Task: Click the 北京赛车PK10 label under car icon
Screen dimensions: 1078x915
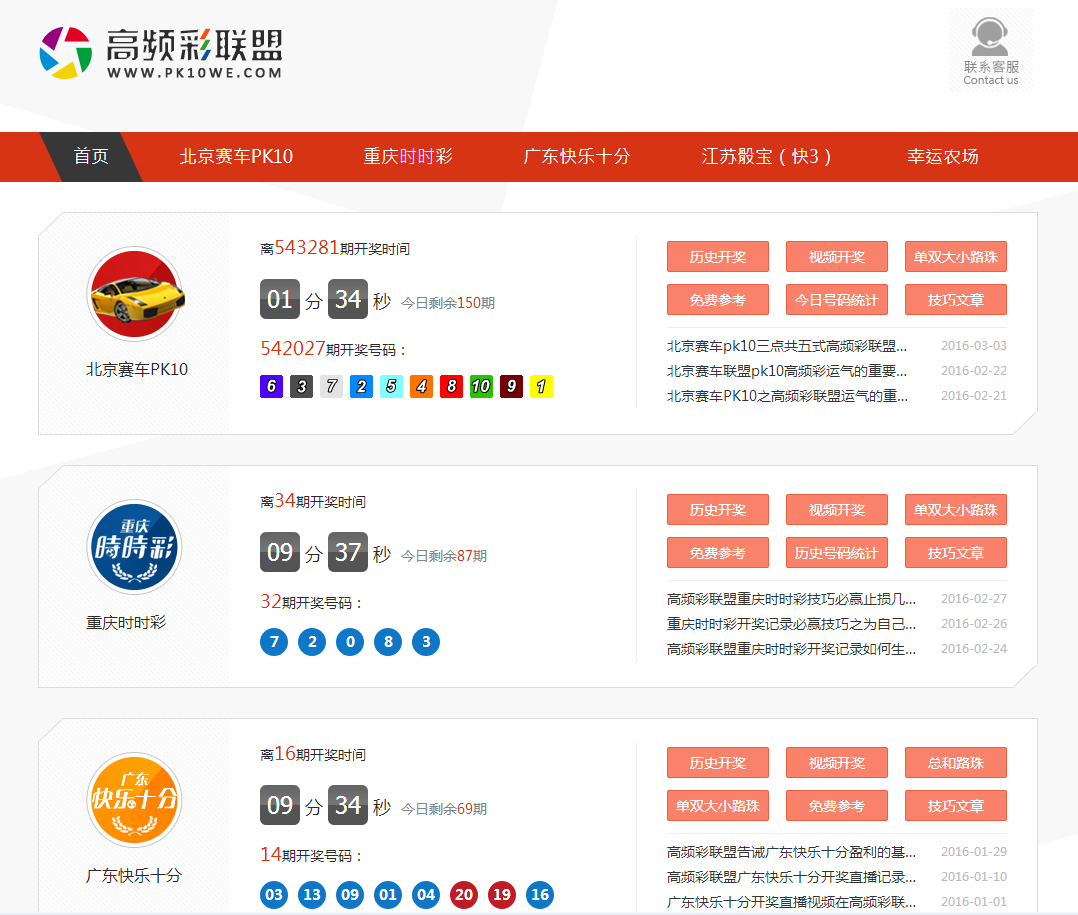Action: (137, 370)
